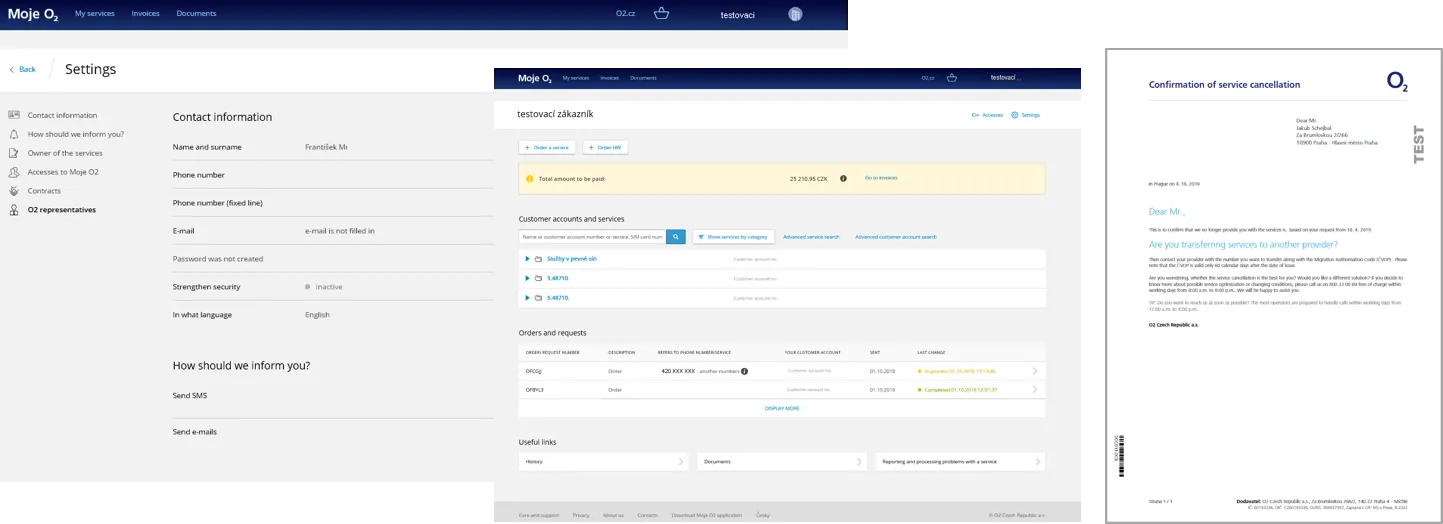Click the info icon next to 'another numbers'
Screen dimensions: 1443x524
click(x=744, y=371)
